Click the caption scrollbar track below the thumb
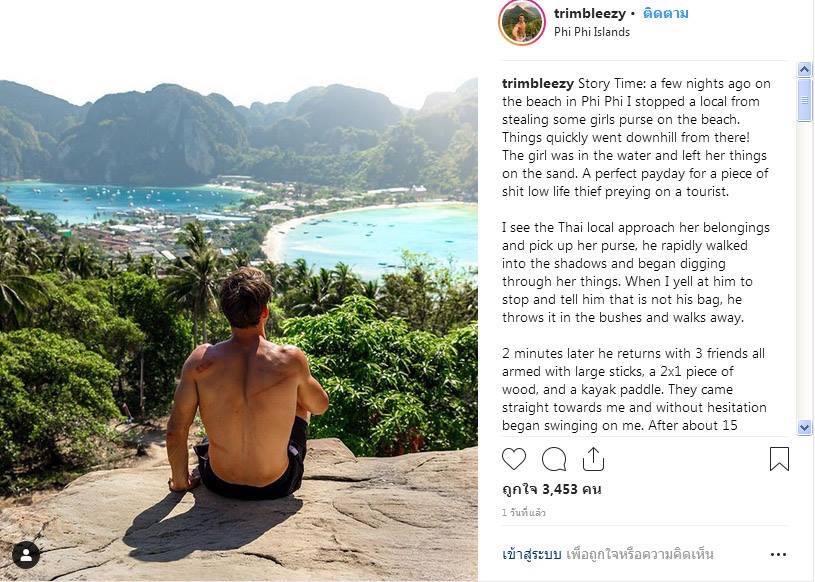This screenshot has height=582, width=815. click(x=805, y=280)
